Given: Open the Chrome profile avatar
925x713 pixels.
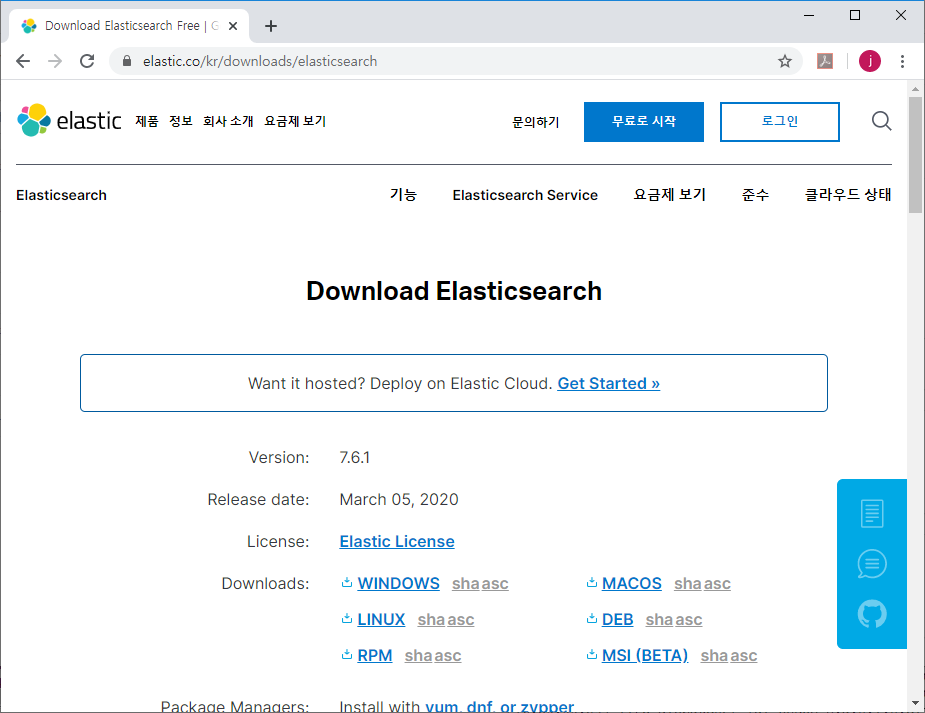Looking at the screenshot, I should point(870,61).
